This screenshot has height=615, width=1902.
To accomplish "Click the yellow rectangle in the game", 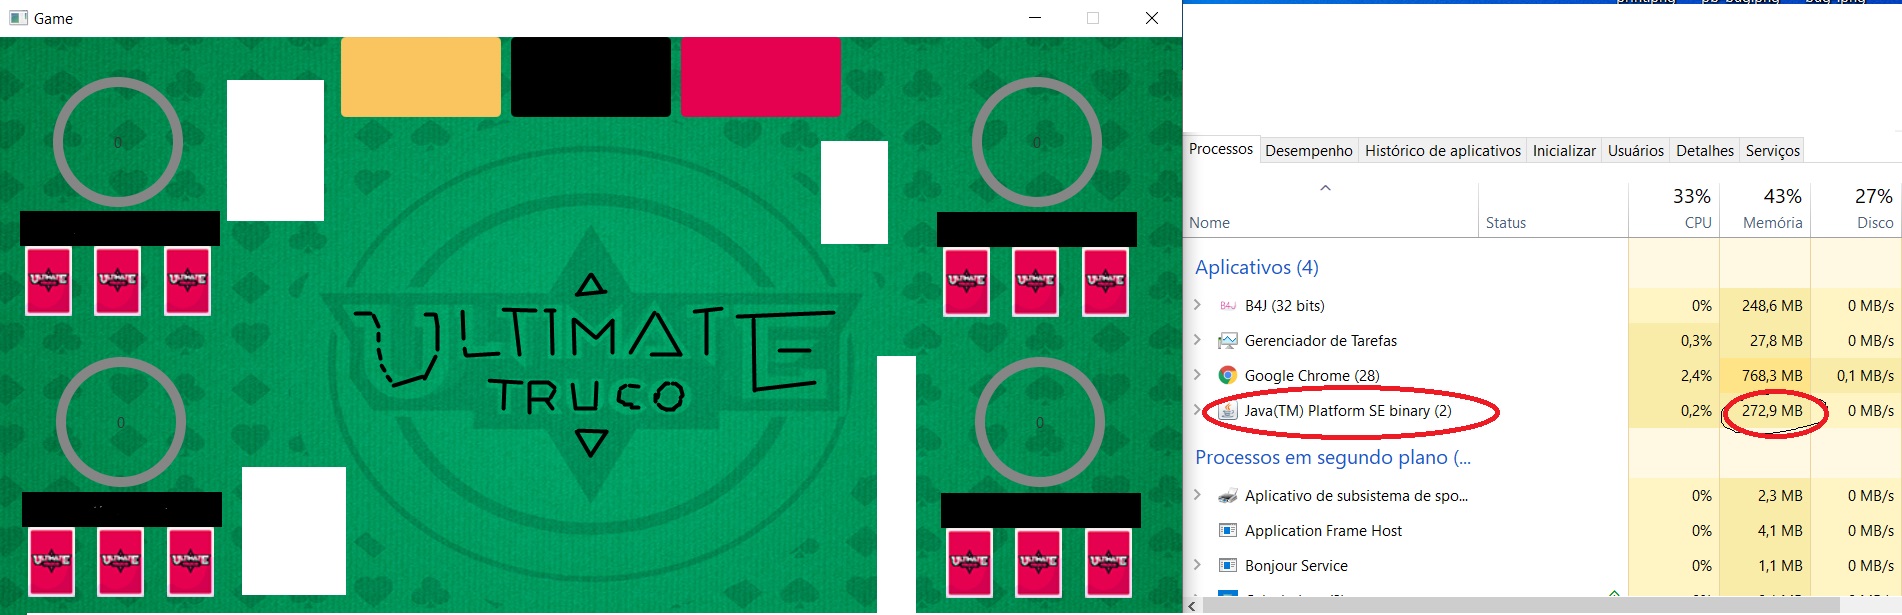I will tap(420, 77).
